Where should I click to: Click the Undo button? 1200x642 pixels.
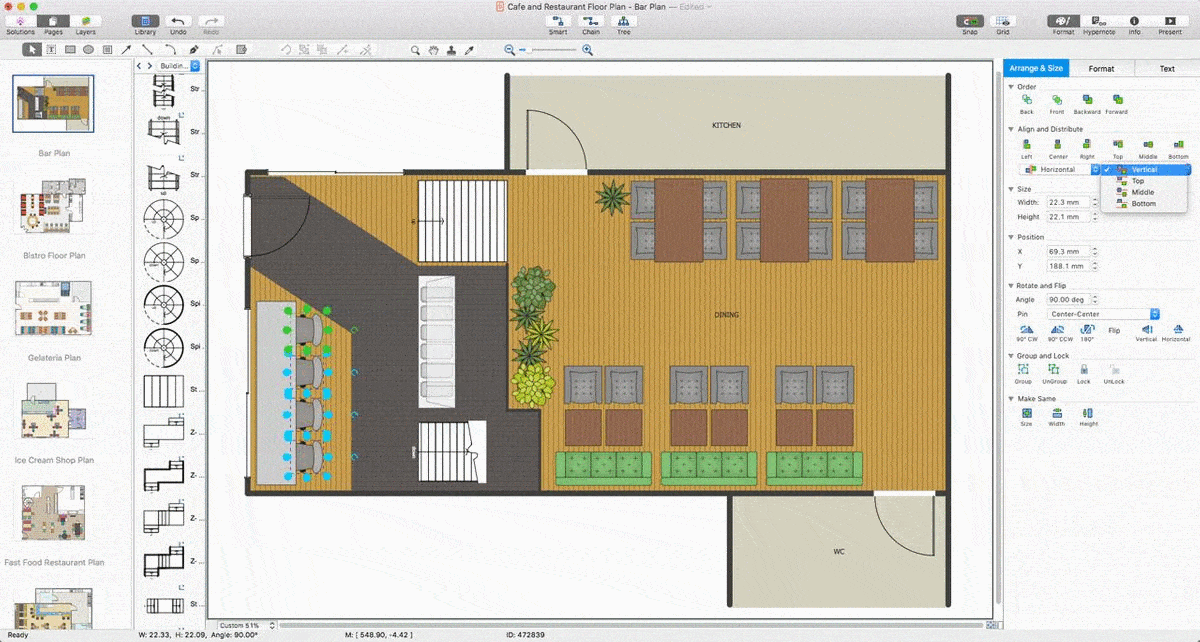tap(178, 21)
